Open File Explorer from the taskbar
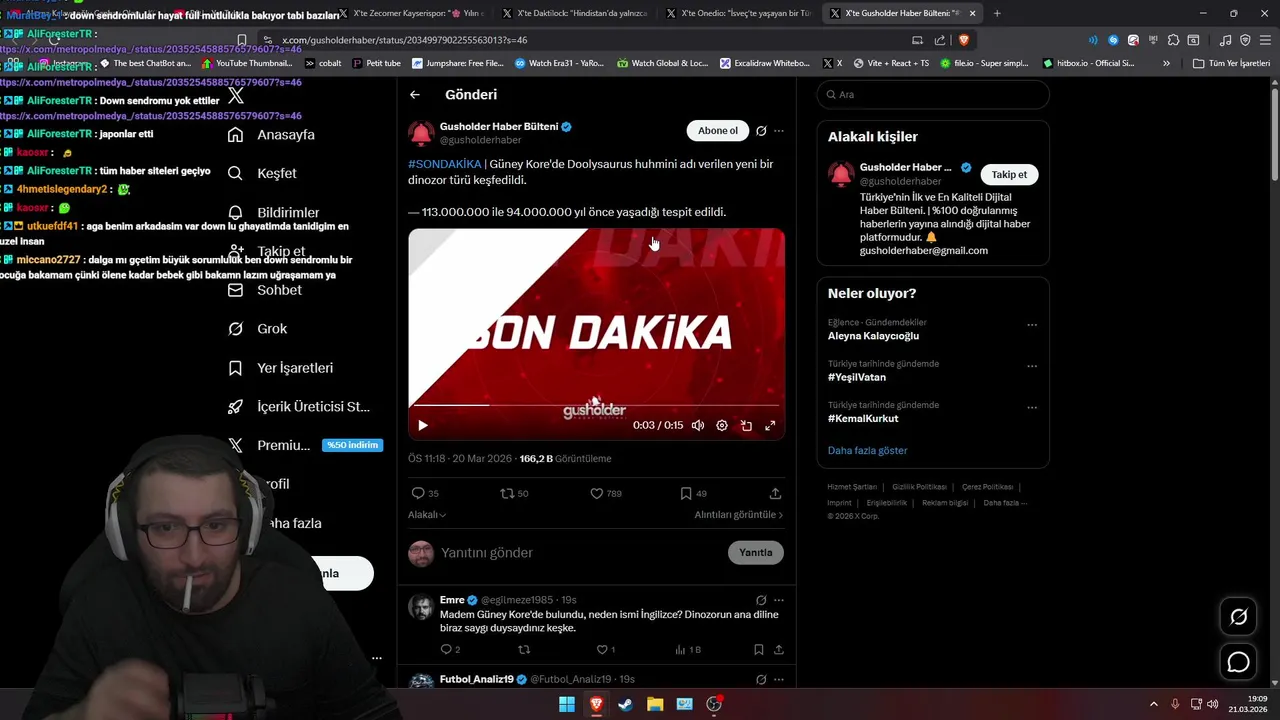The height and width of the screenshot is (720, 1280). pos(654,704)
